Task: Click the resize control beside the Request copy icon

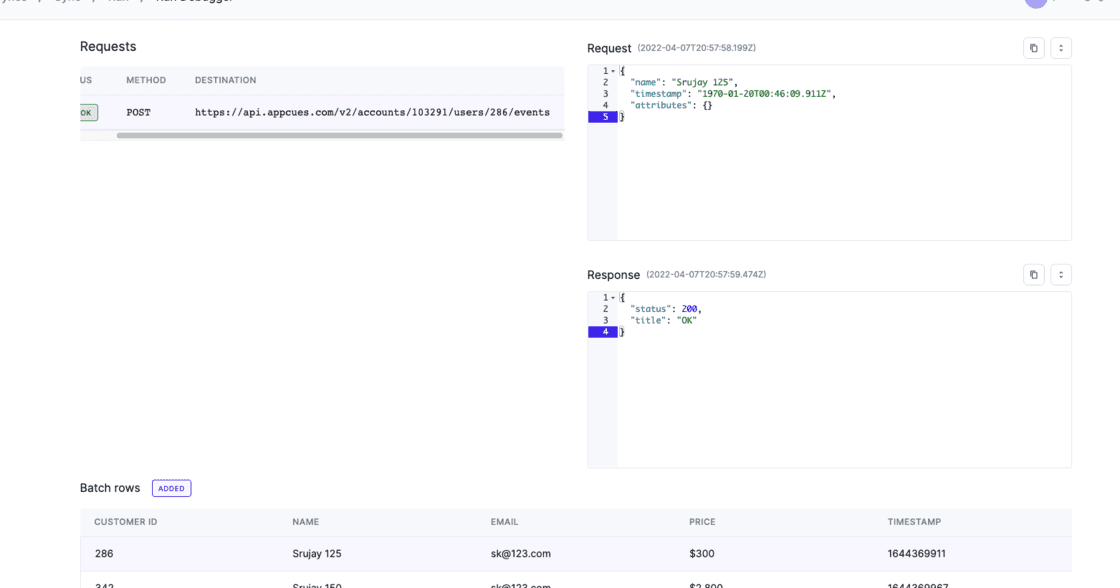Action: click(x=1060, y=47)
